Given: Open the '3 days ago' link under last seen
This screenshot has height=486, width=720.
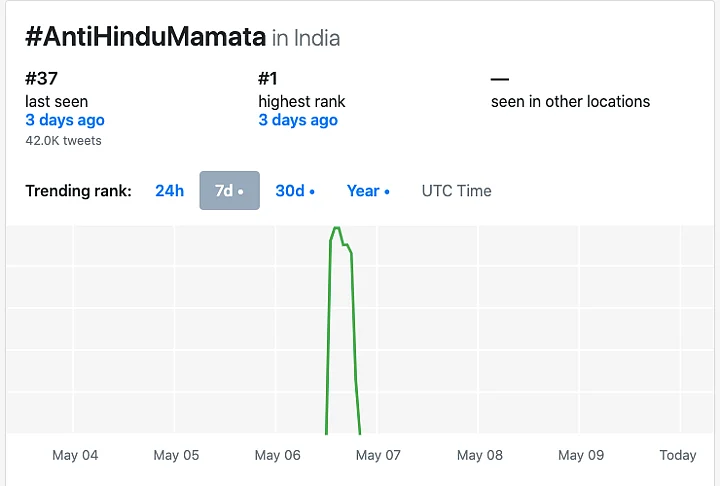Looking at the screenshot, I should coord(65,120).
